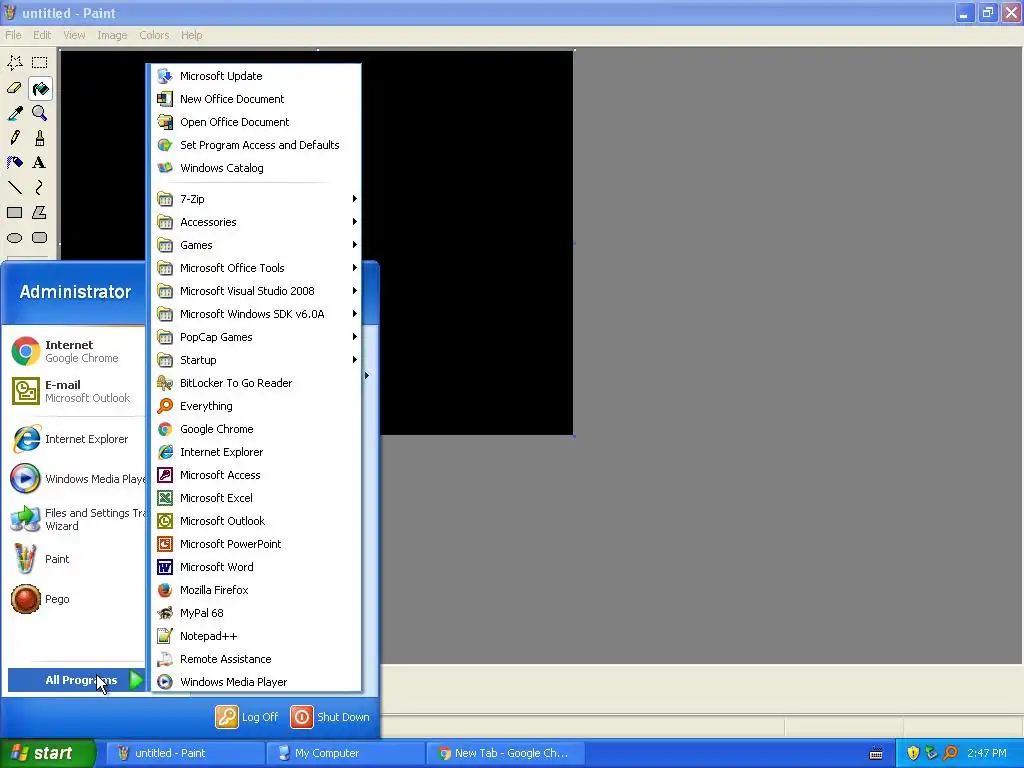The height and width of the screenshot is (768, 1024).
Task: Launch Everything search from programs list
Action: click(x=256, y=406)
